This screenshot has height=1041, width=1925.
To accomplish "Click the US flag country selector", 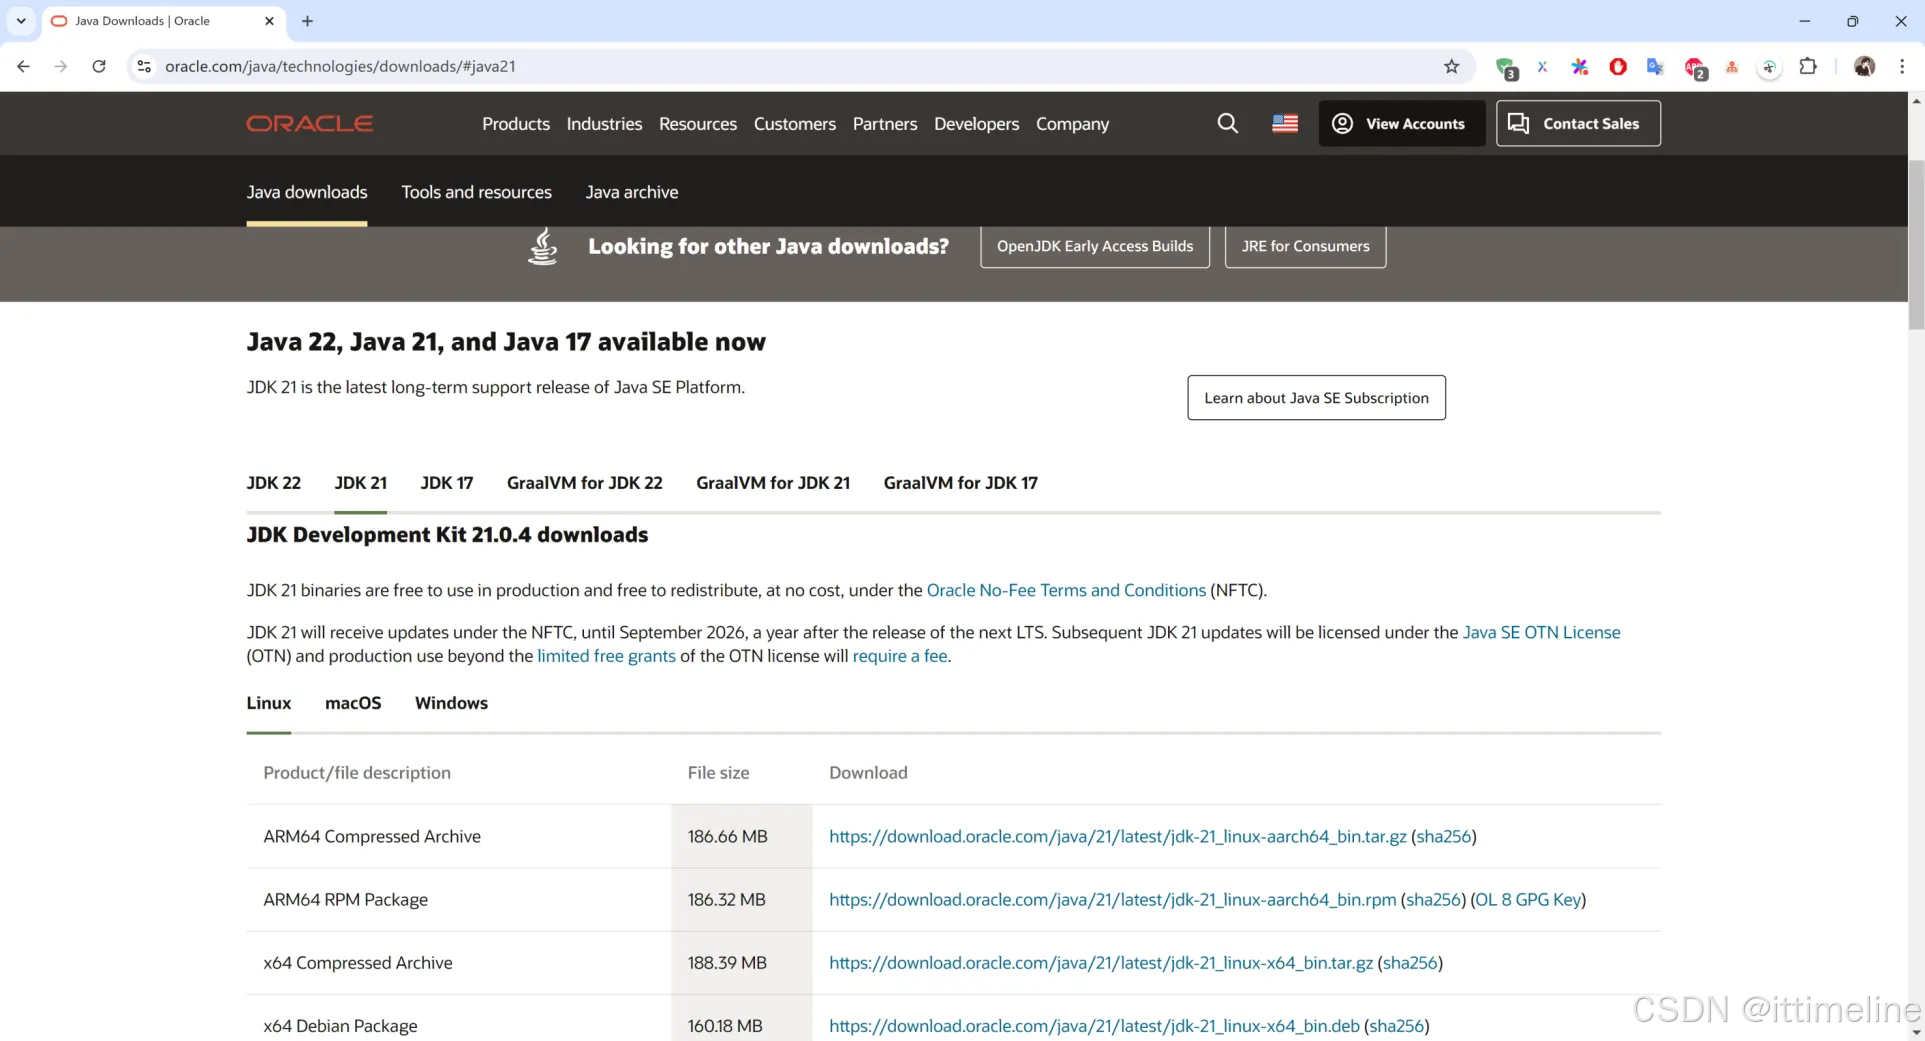I will (1285, 123).
